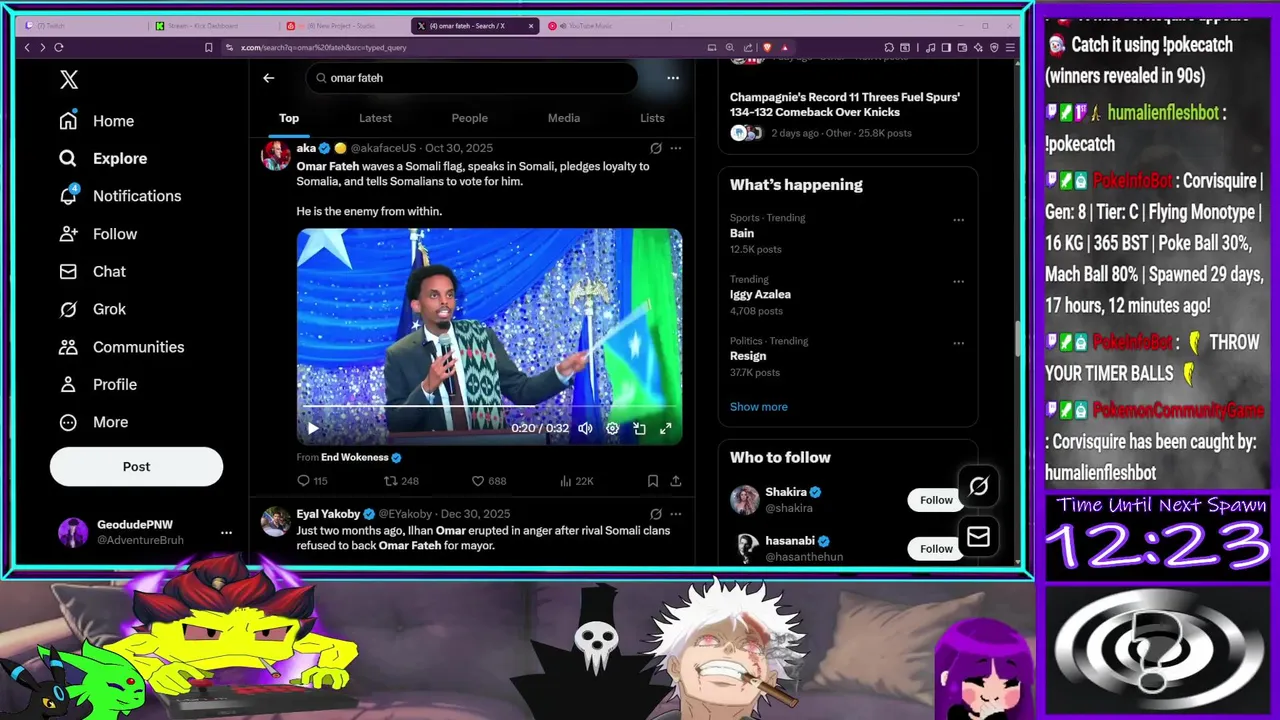
Task: Go back using the arrow beside search box
Action: pos(268,78)
